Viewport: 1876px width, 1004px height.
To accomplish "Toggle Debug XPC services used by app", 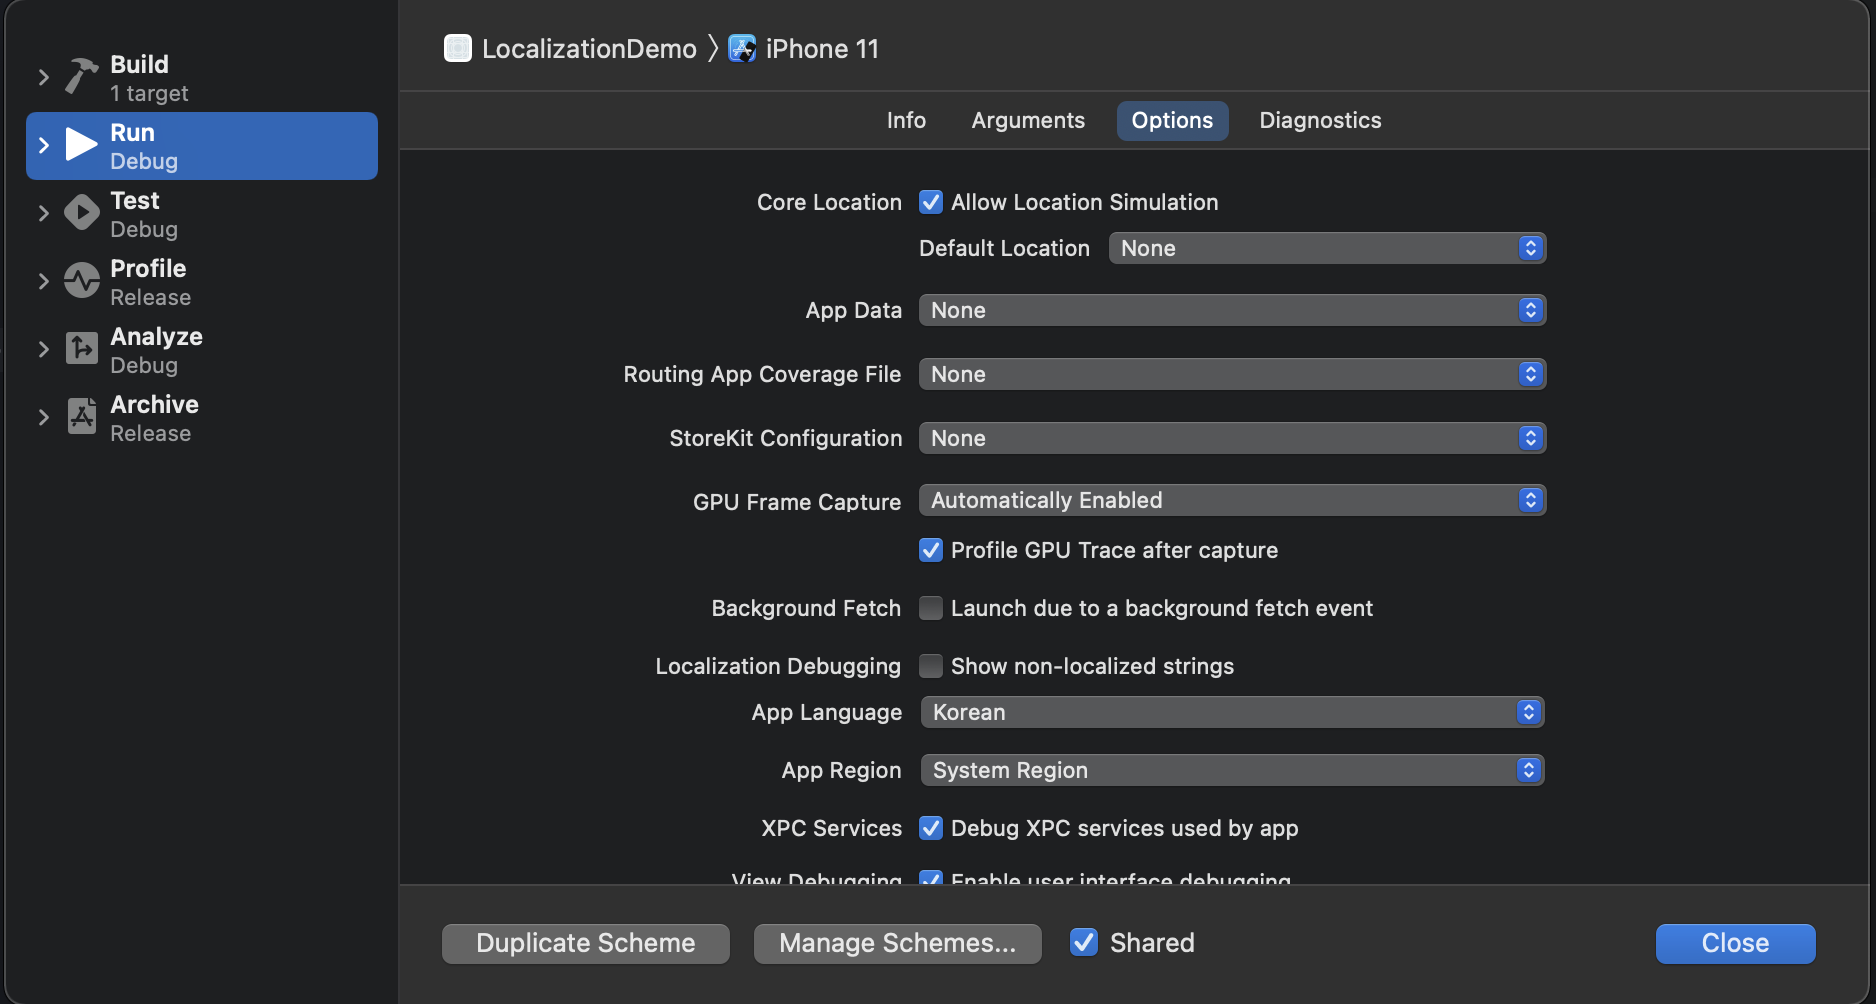I will point(931,828).
